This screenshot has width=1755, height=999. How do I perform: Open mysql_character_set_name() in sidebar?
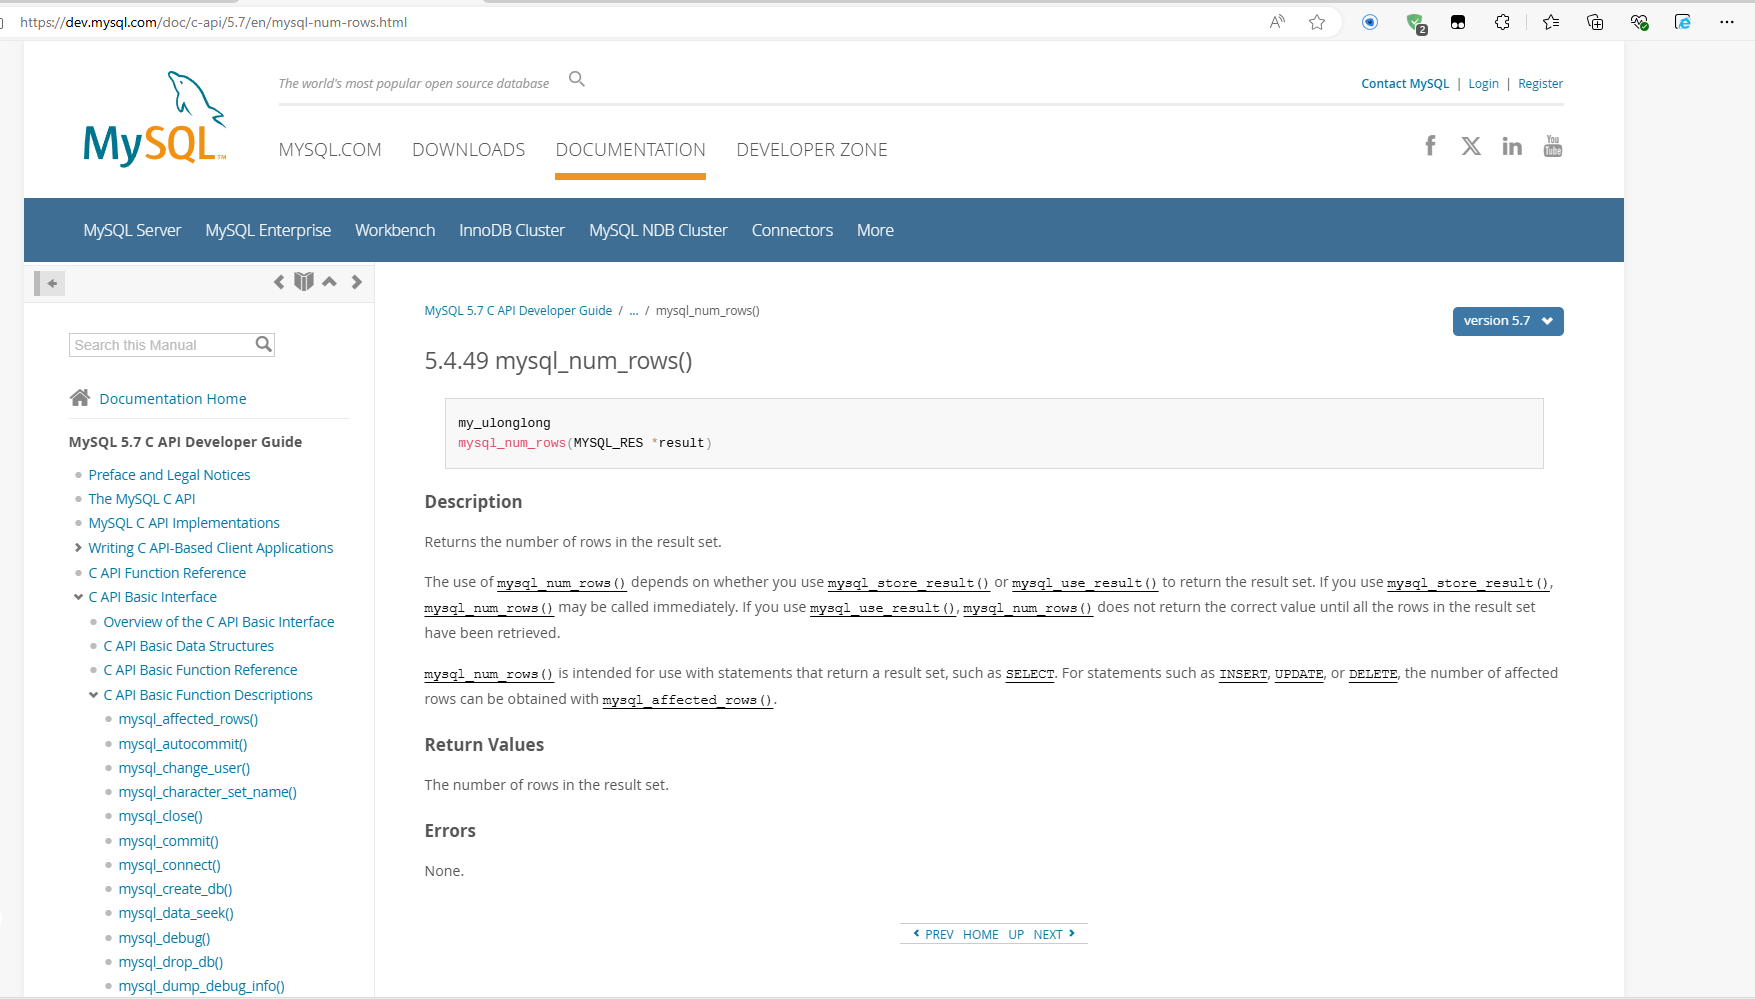pos(208,792)
